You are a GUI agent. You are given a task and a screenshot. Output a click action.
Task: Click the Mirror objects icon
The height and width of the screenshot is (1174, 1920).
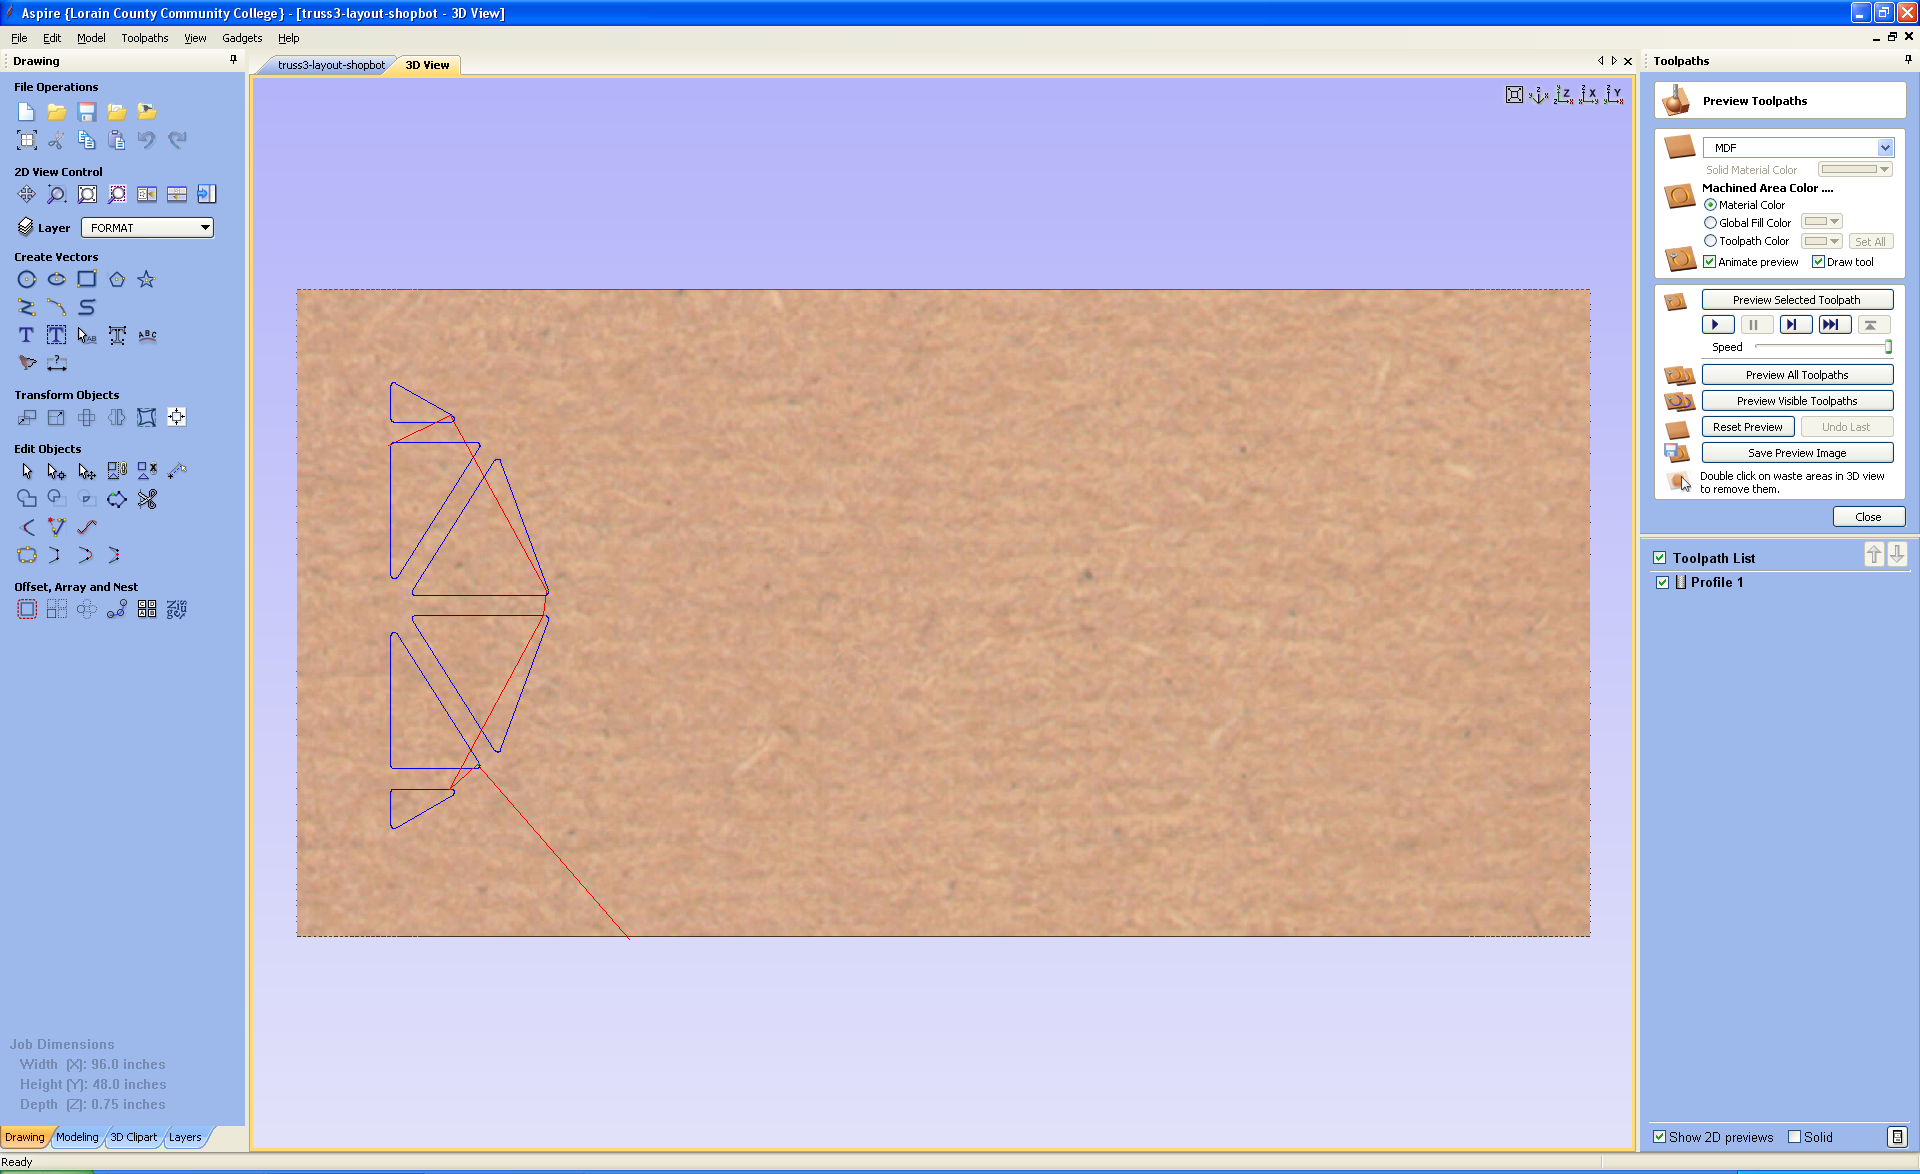pos(117,417)
